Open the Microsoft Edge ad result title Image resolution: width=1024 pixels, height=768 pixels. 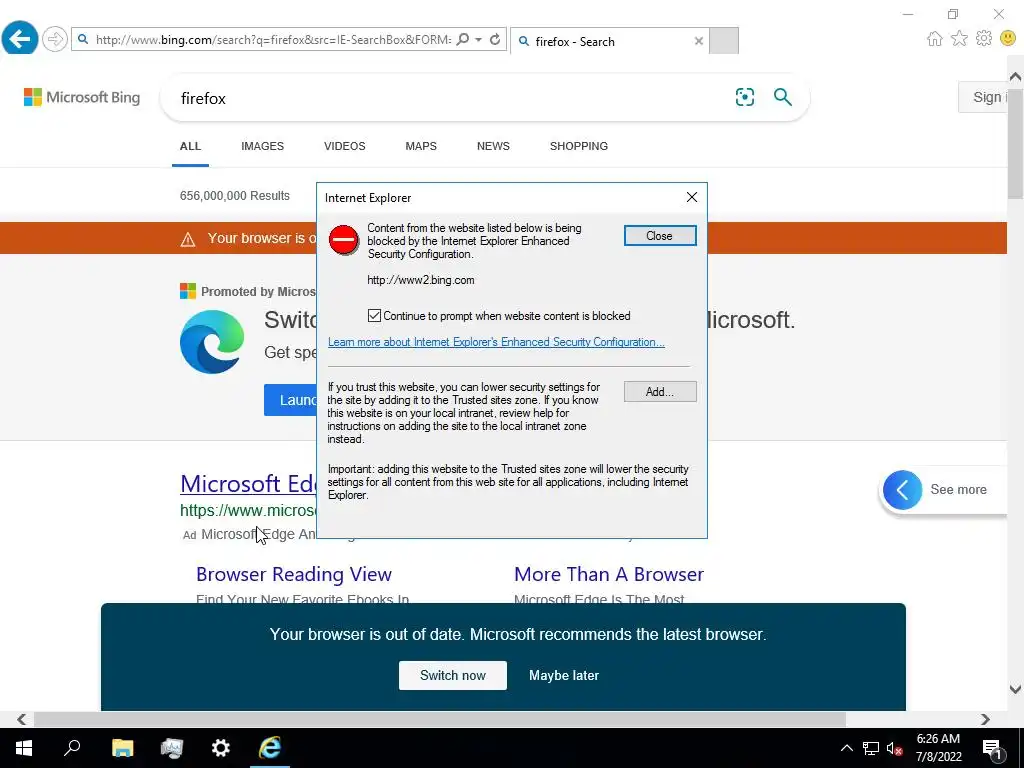(248, 484)
